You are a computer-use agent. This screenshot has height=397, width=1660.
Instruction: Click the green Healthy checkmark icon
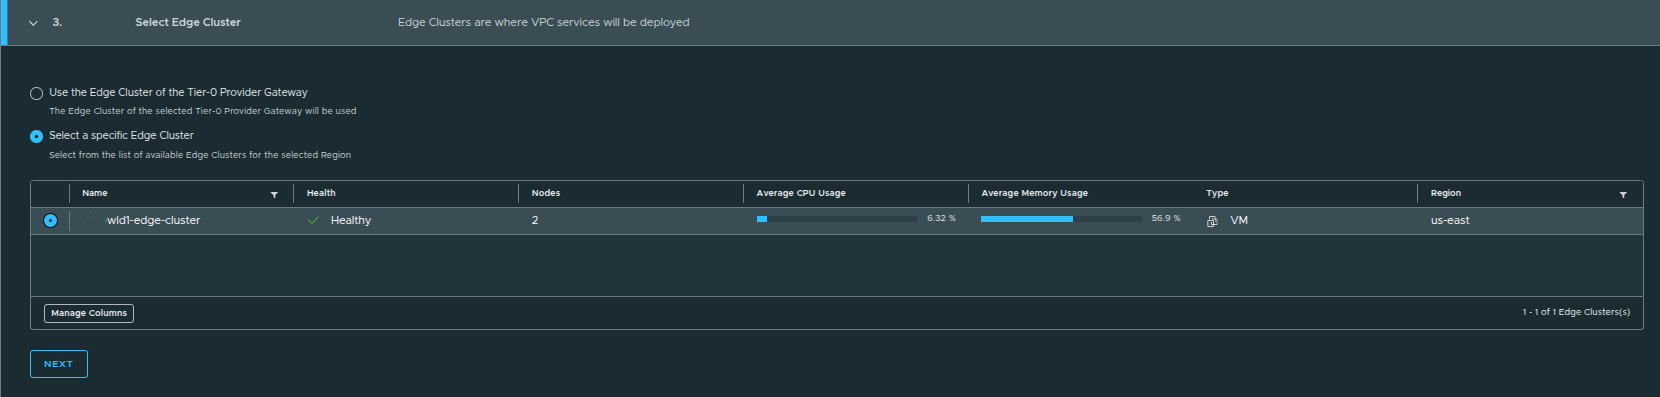click(313, 220)
